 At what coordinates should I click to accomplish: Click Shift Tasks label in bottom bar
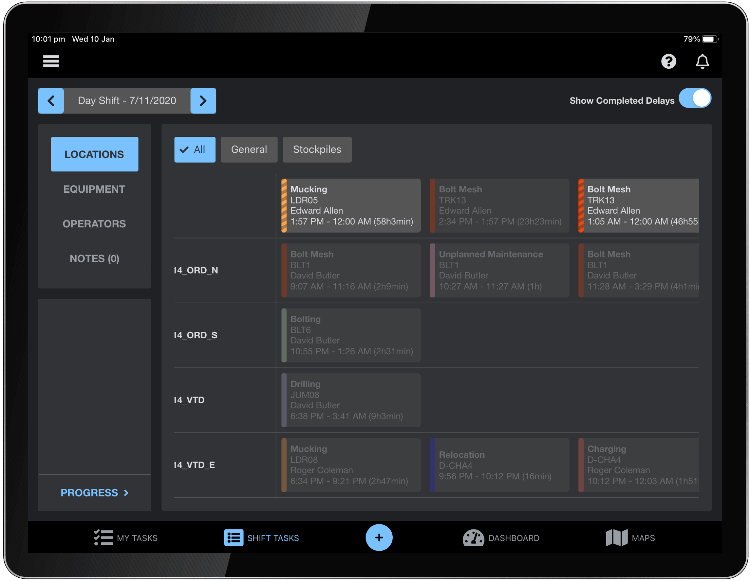point(273,538)
